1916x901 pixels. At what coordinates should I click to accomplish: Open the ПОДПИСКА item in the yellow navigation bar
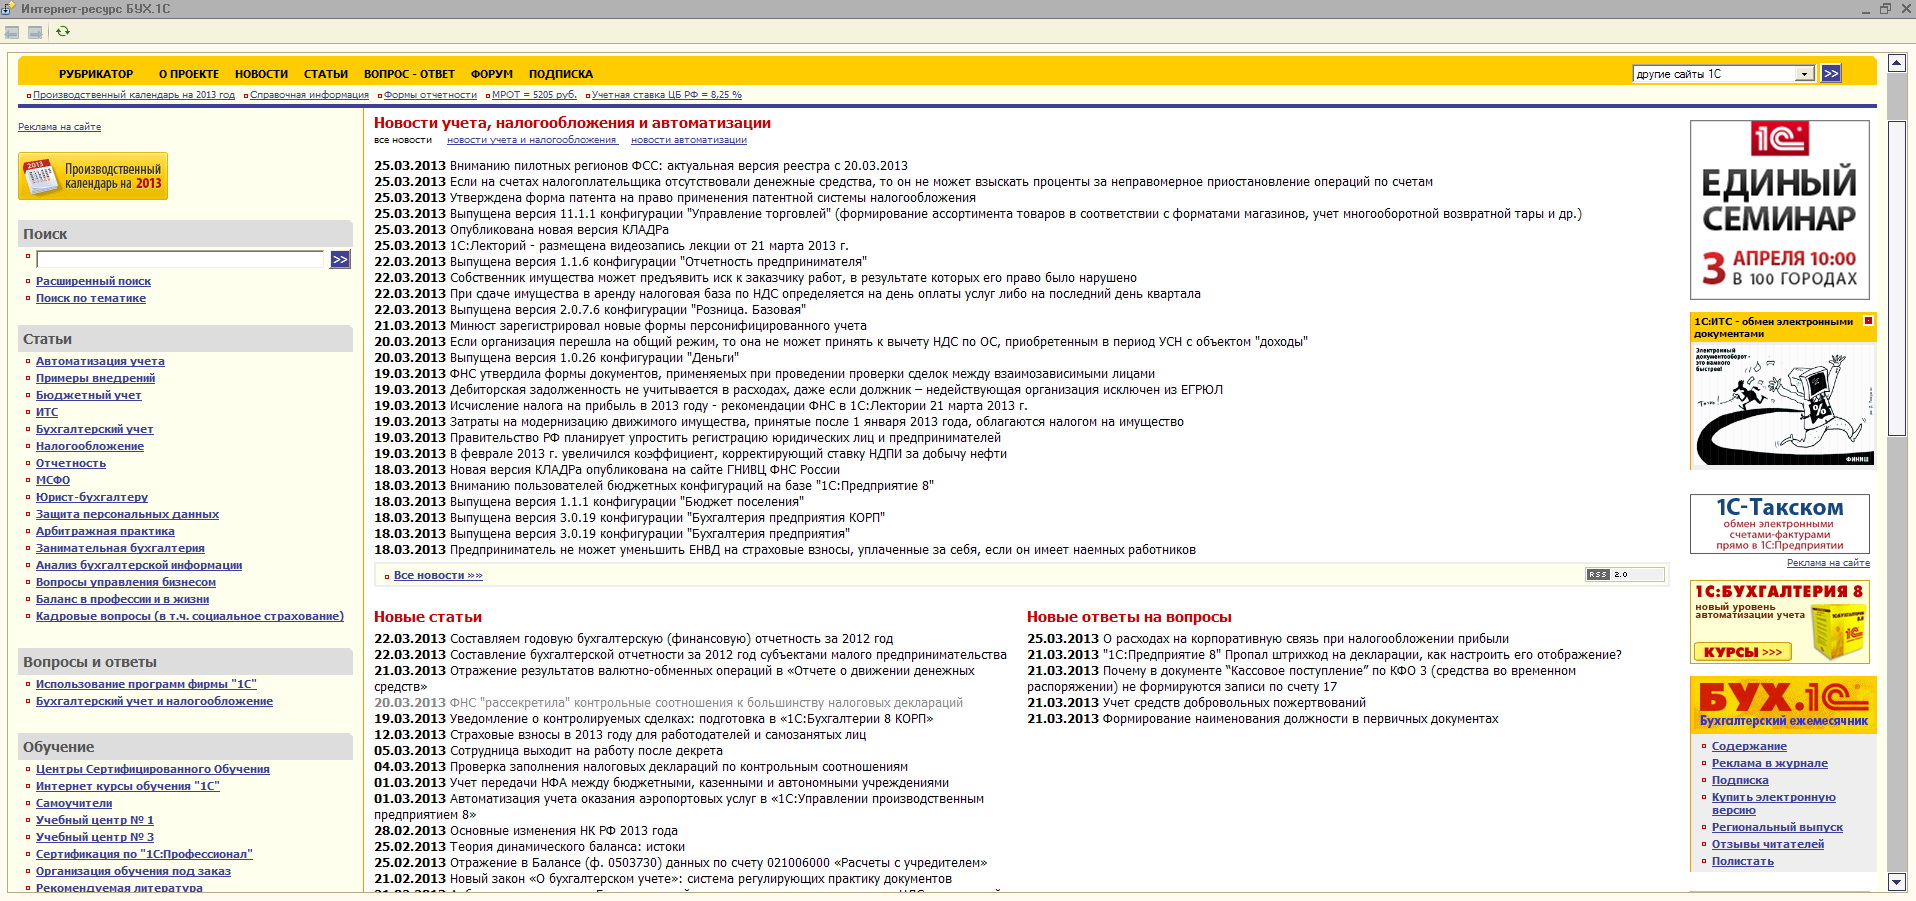point(561,74)
